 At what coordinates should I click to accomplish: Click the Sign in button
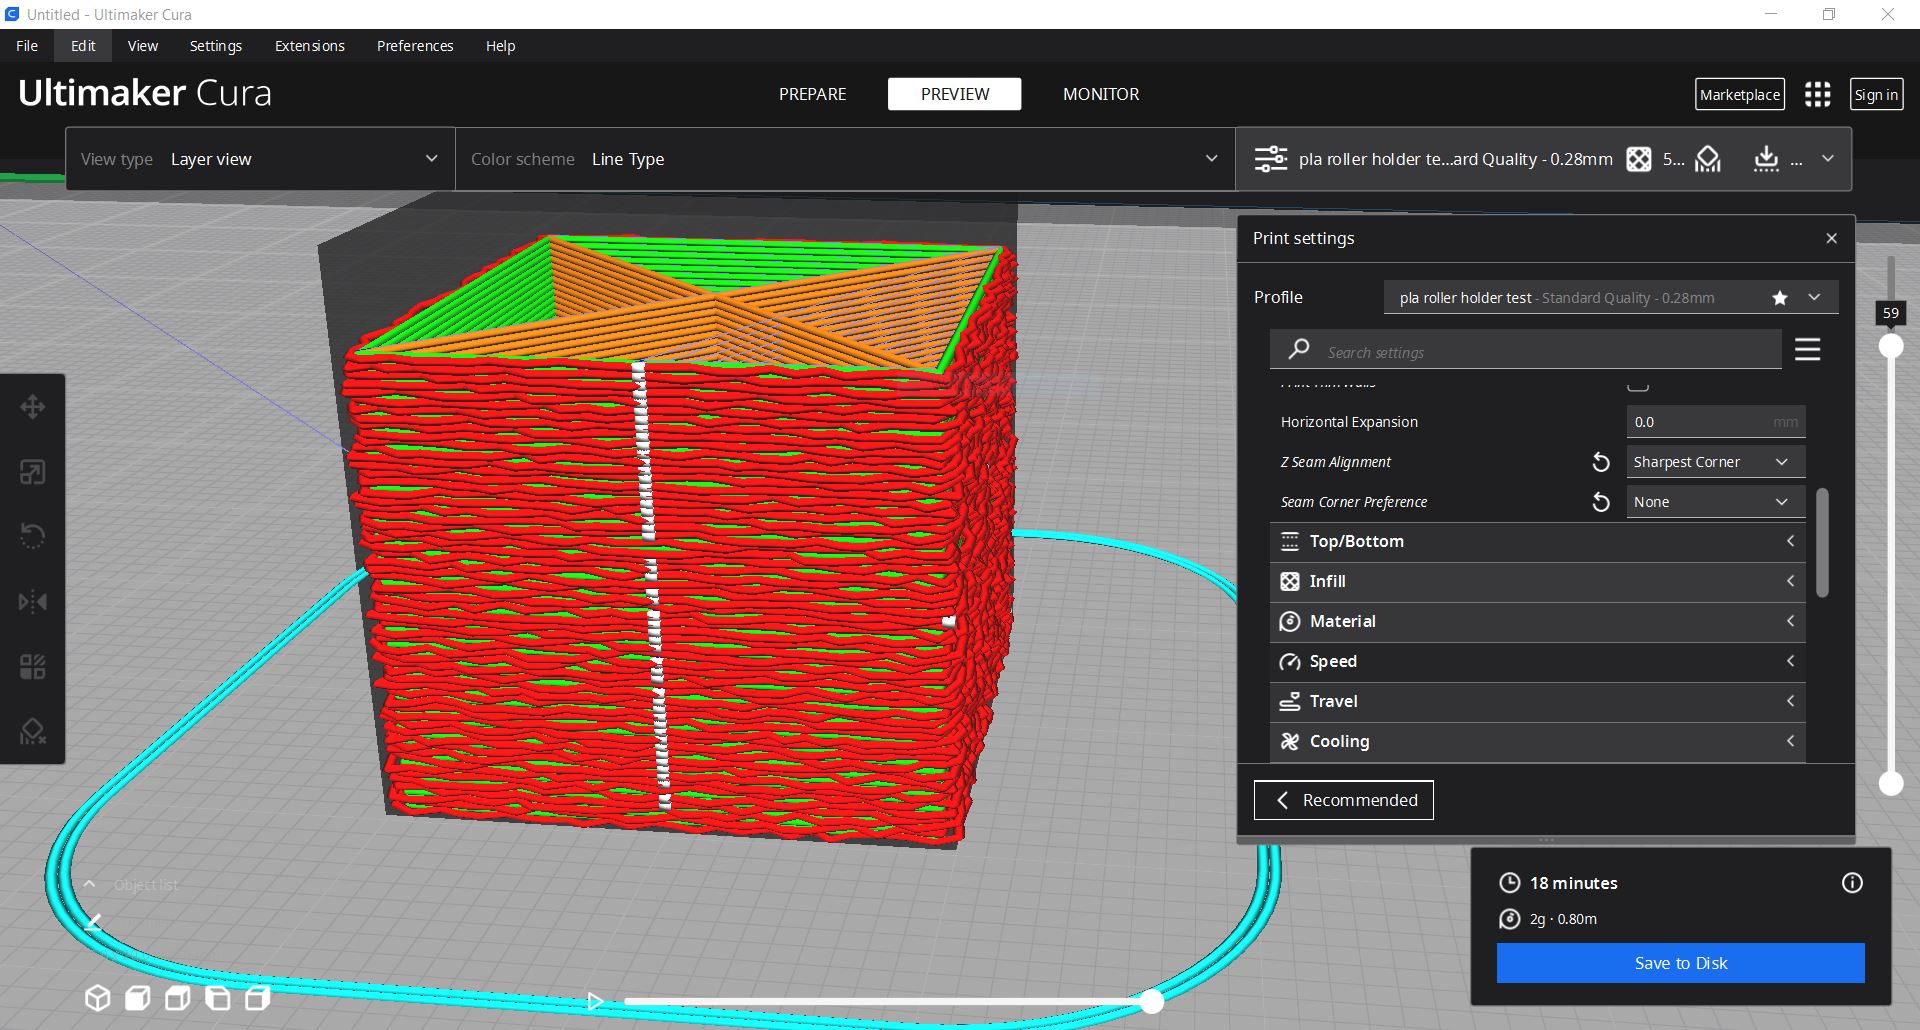point(1876,94)
